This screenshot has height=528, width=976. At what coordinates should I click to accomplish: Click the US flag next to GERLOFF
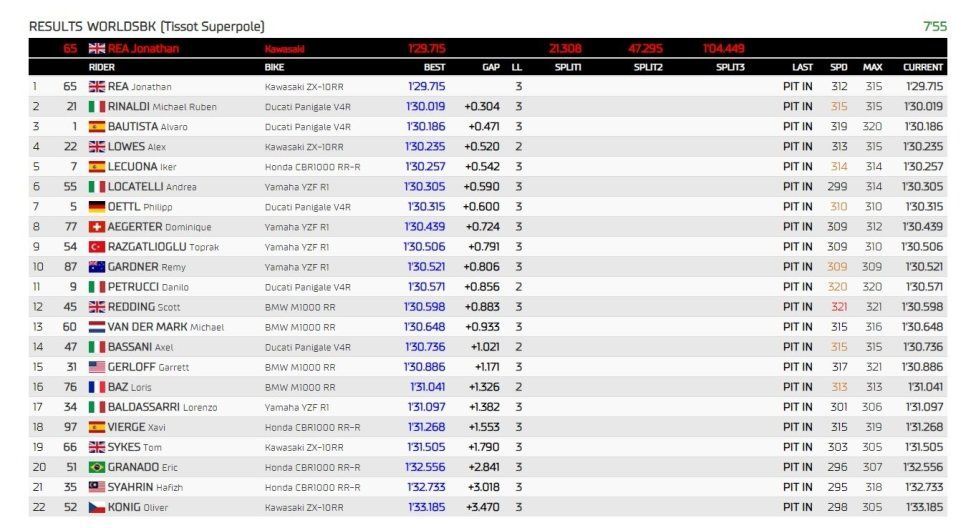tap(96, 367)
